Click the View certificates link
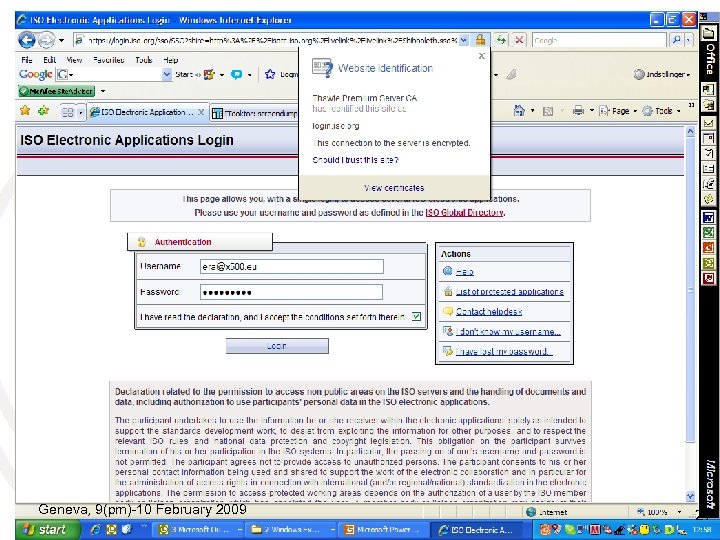Viewport: 720px width, 540px height. tap(394, 188)
